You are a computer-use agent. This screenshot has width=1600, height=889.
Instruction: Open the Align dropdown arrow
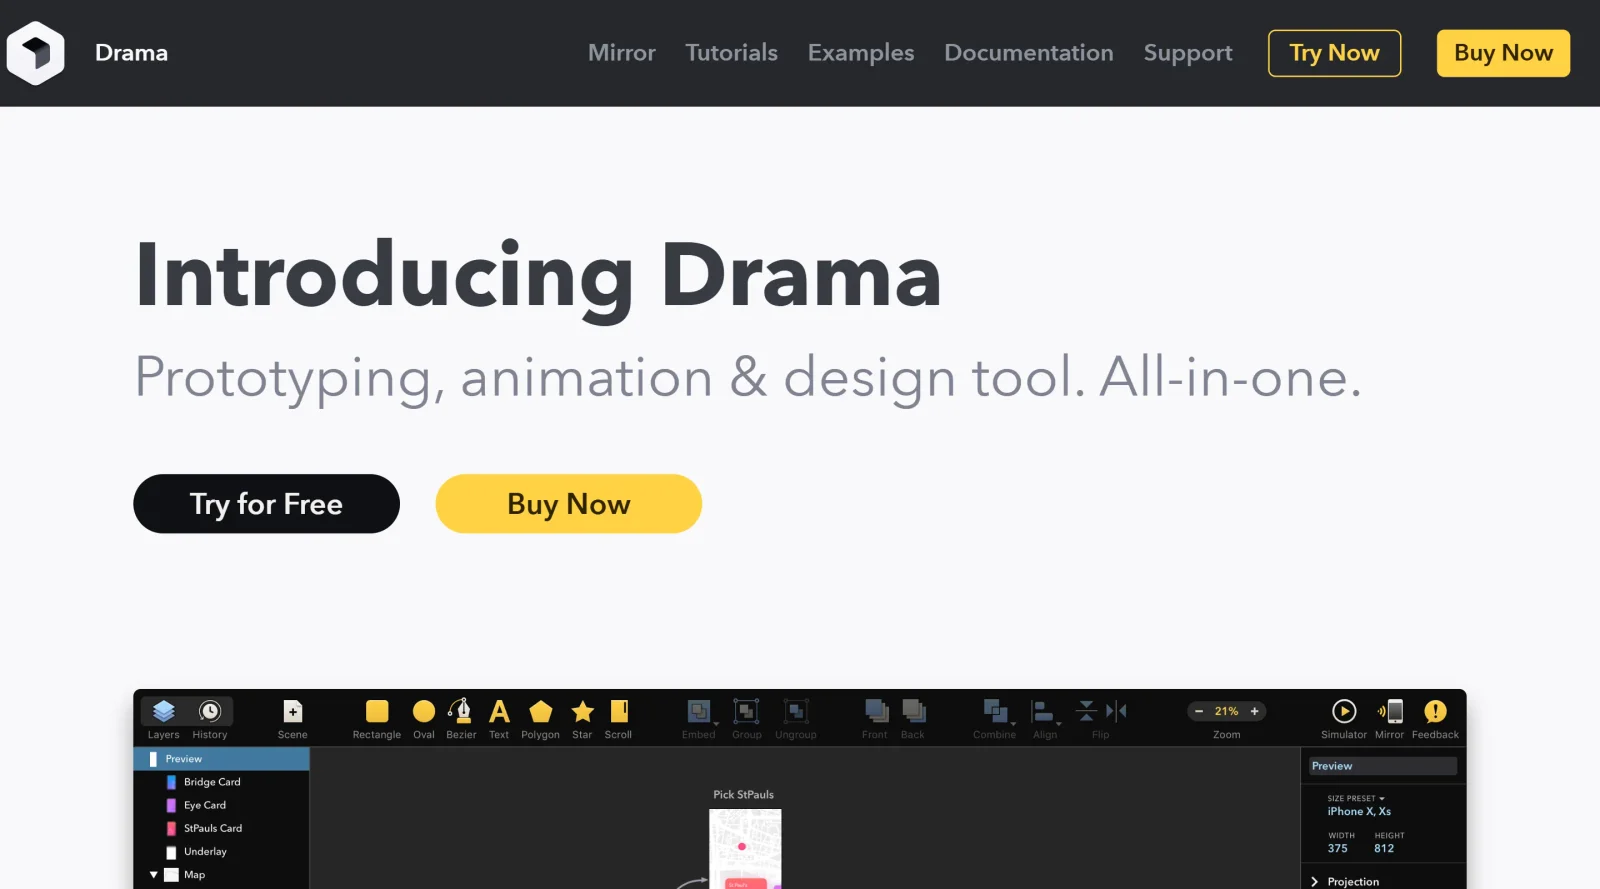click(1059, 723)
